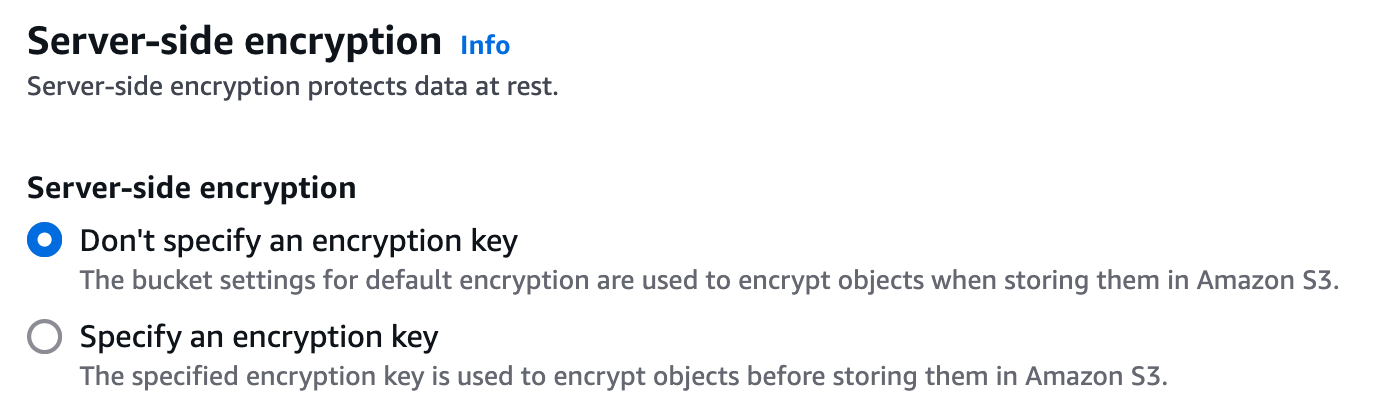Choose the "Specify an encryption key" radio button
The height and width of the screenshot is (418, 1386).
44,337
